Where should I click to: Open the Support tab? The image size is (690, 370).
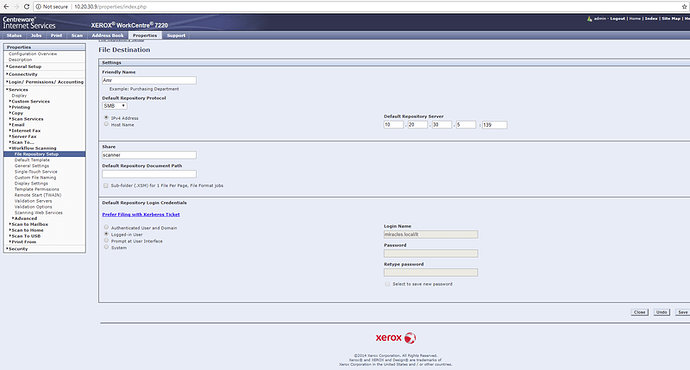[176, 35]
